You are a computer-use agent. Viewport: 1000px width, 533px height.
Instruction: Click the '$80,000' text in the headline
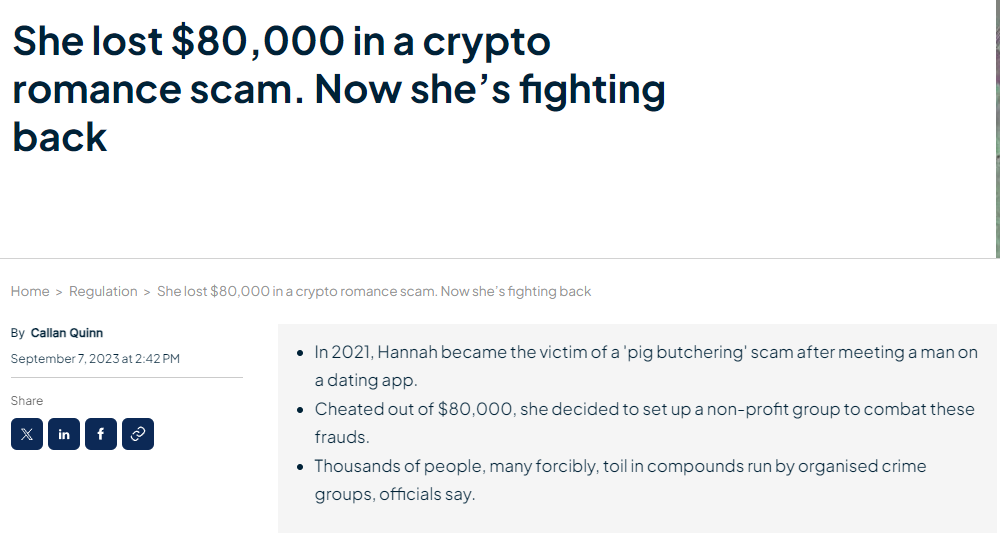258,41
